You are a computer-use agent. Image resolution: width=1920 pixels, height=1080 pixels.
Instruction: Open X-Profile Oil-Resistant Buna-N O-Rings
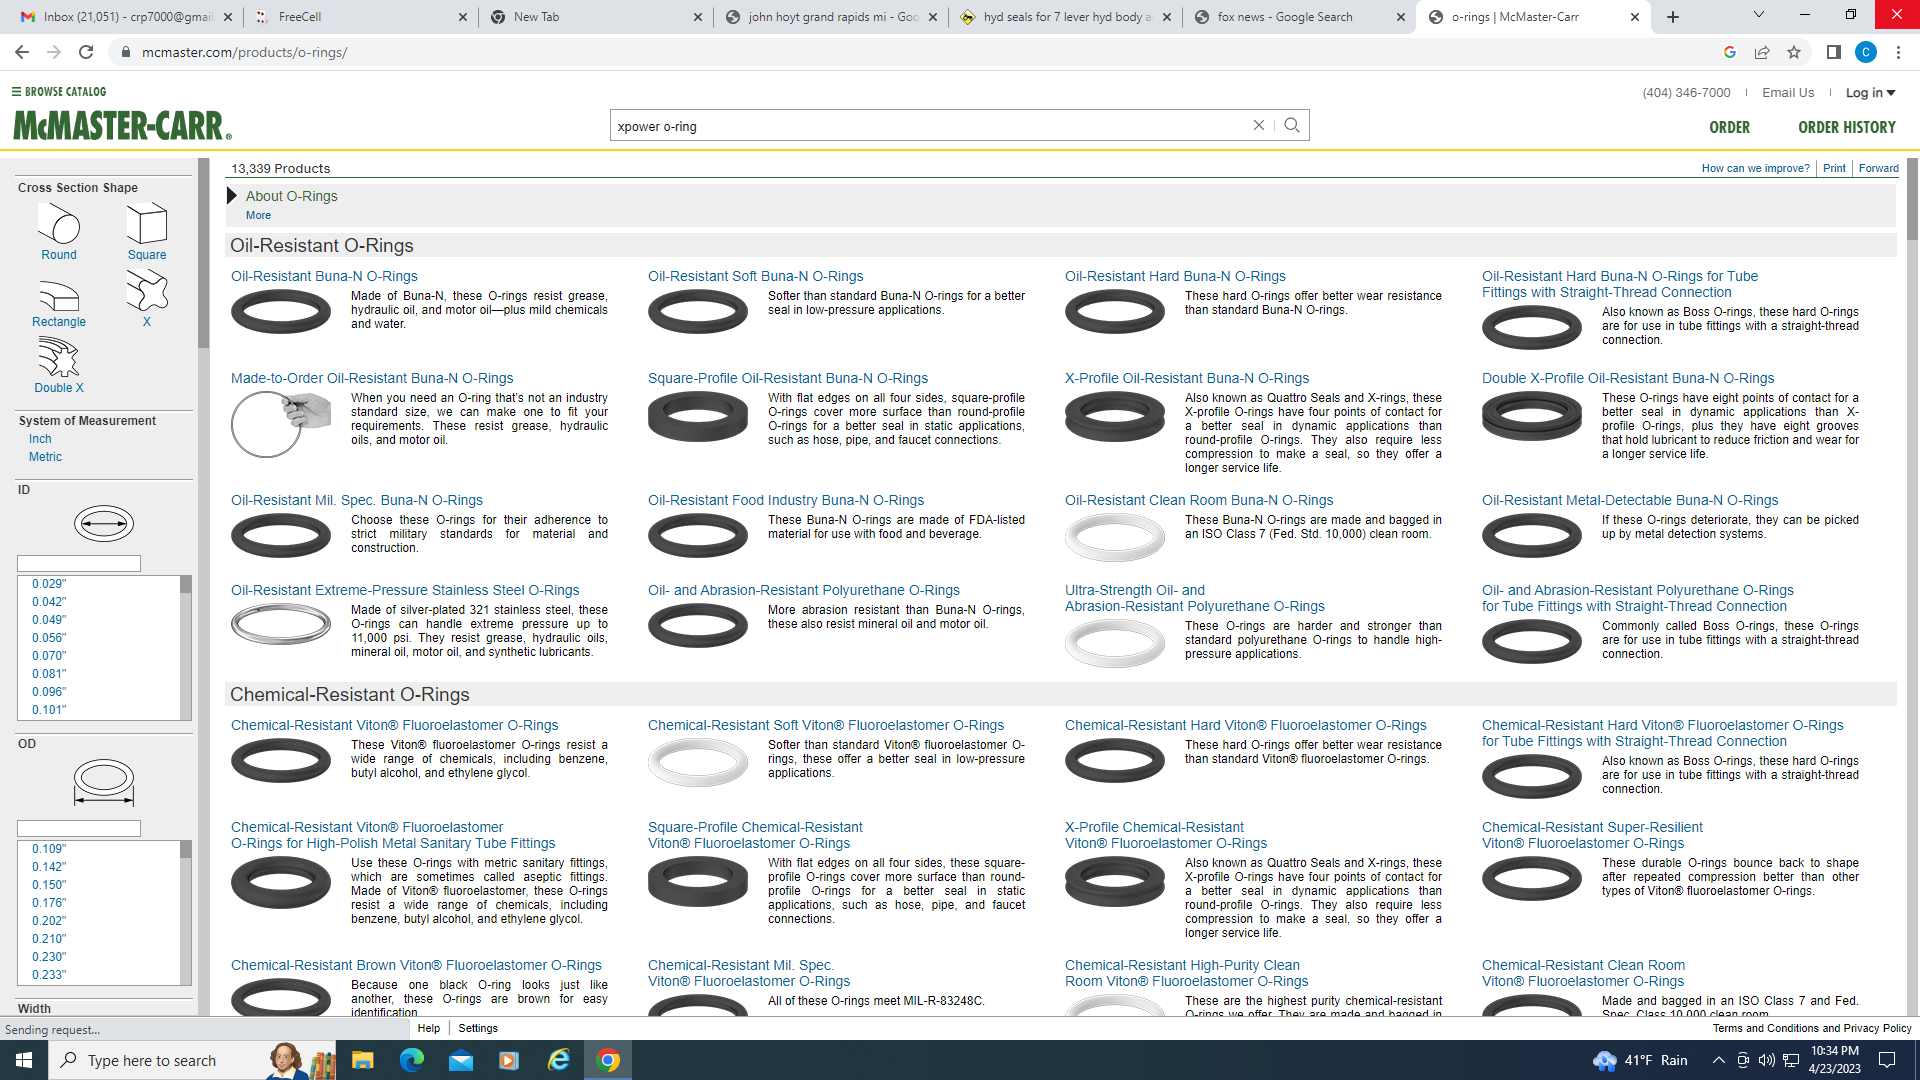click(1186, 378)
